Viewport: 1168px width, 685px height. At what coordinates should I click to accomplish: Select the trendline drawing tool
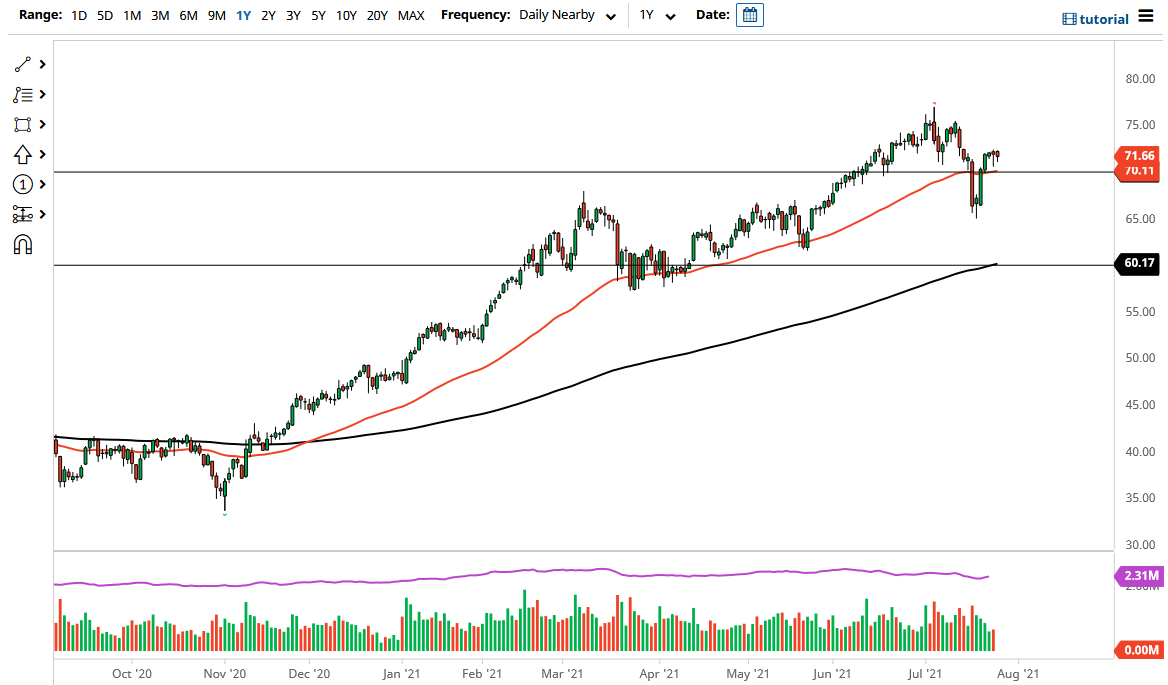pos(21,64)
